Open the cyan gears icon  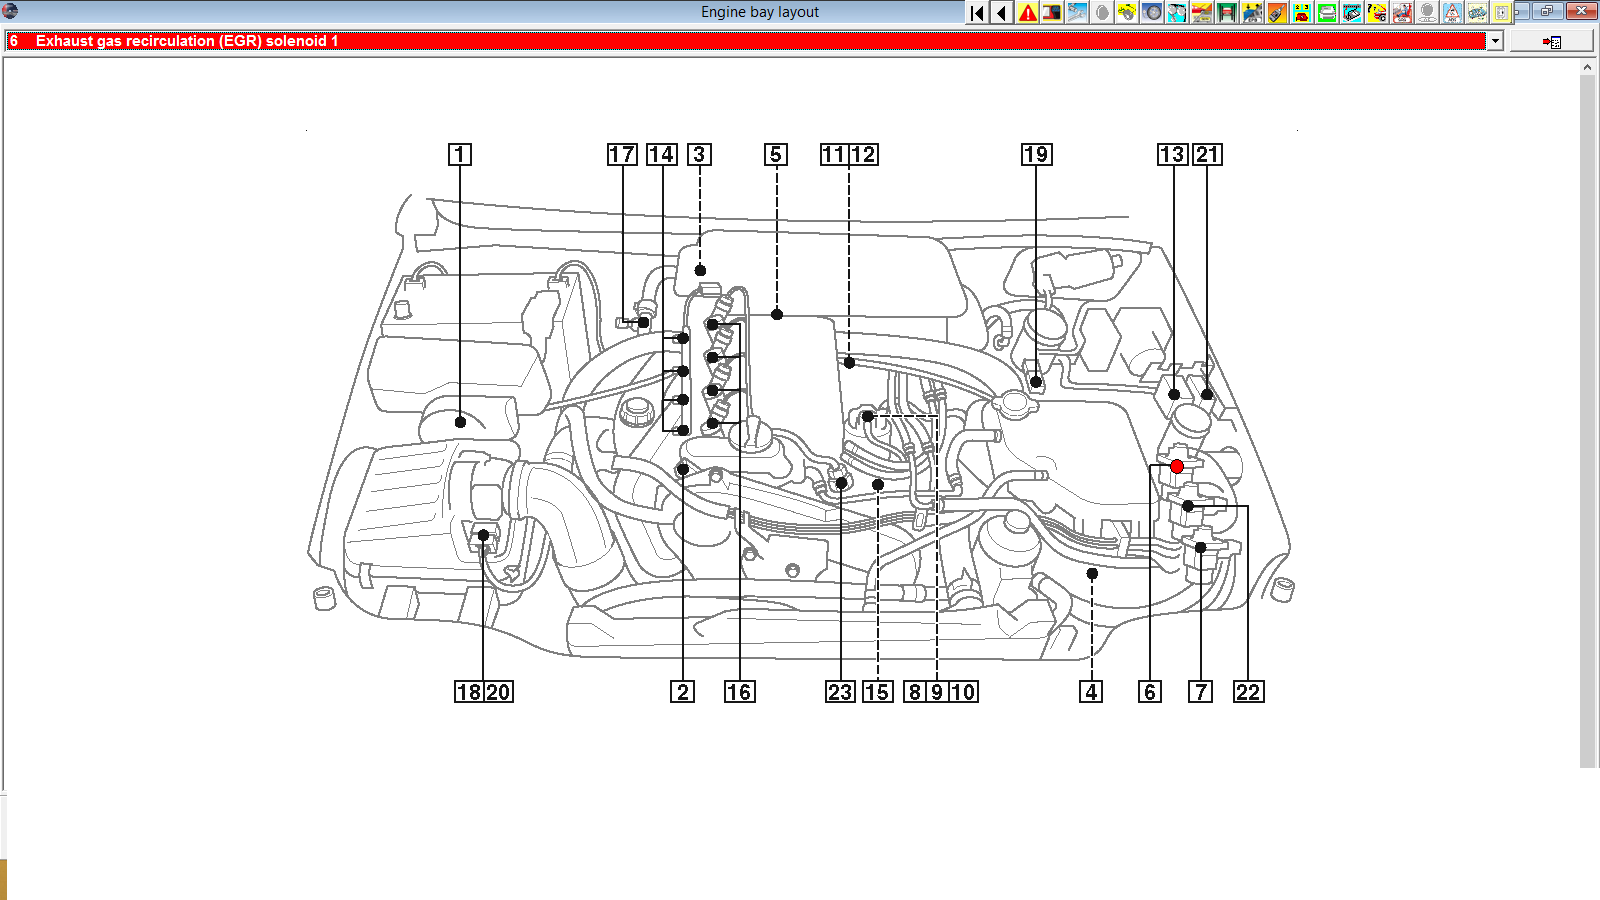[1177, 13]
